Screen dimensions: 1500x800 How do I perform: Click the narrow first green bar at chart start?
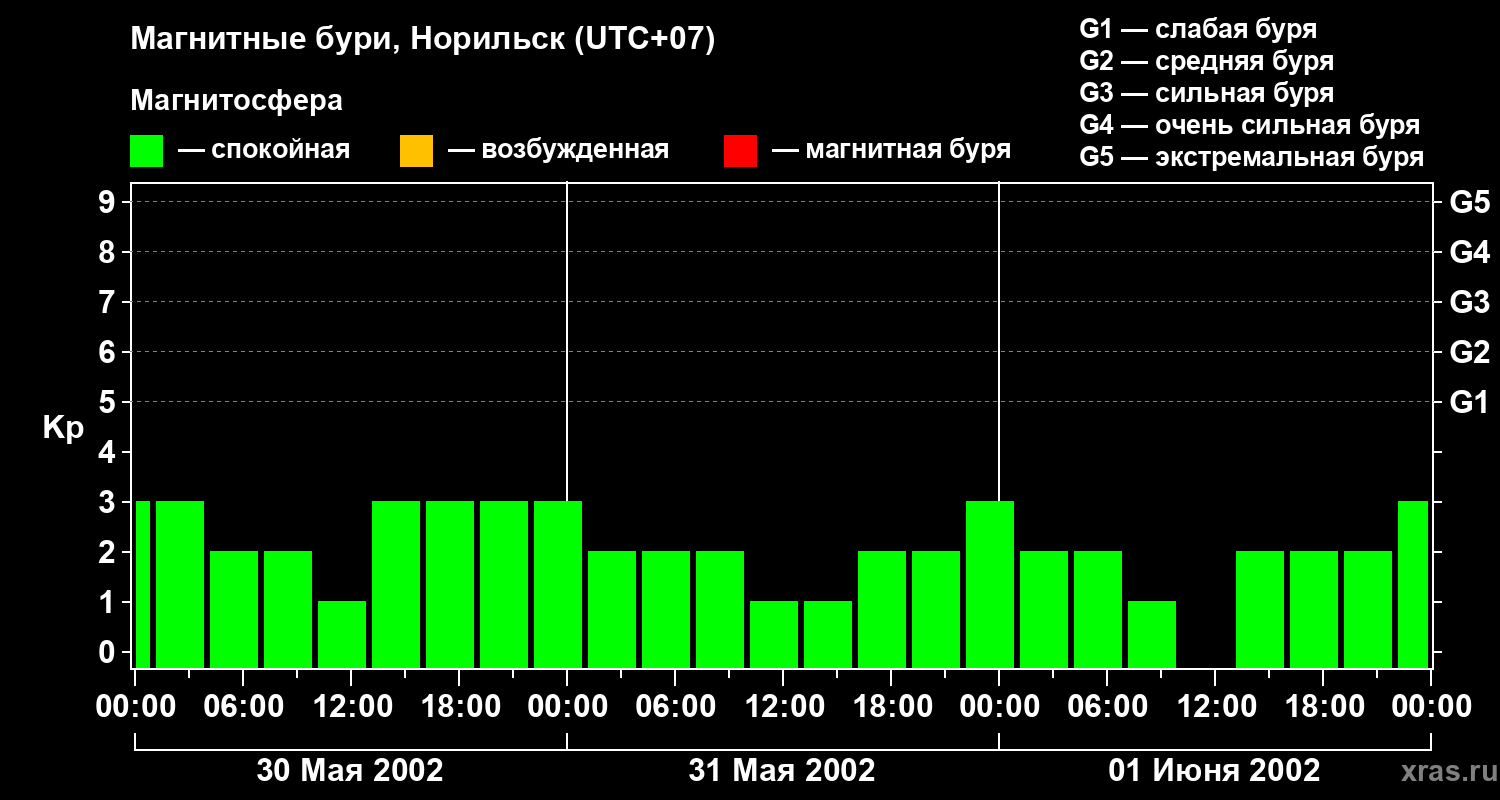click(x=142, y=584)
